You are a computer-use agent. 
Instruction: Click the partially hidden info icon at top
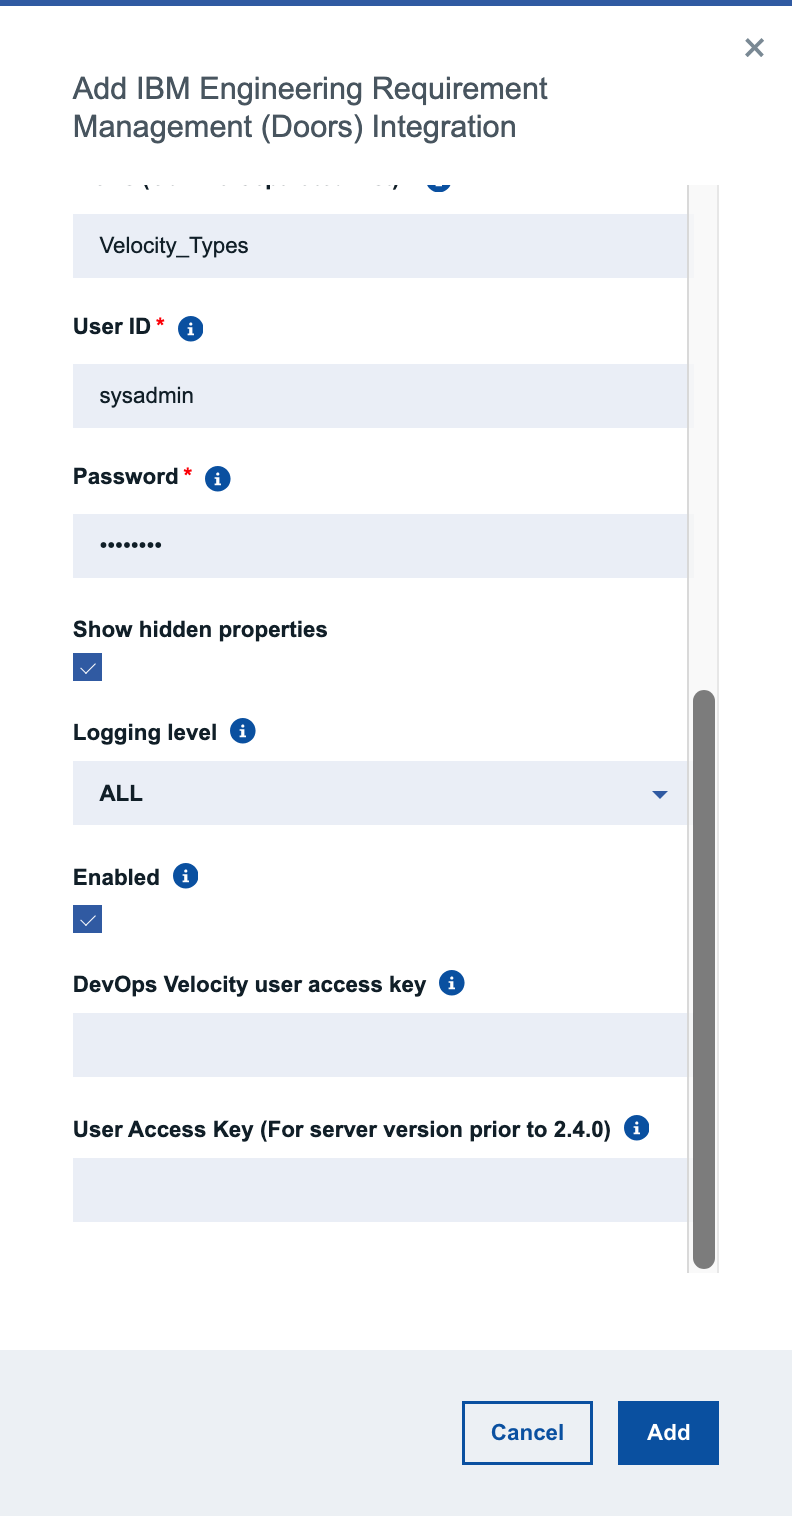tap(439, 186)
